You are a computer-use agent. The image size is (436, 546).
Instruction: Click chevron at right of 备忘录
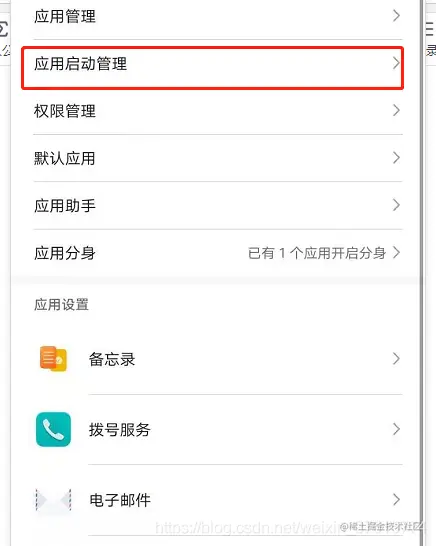pos(396,359)
